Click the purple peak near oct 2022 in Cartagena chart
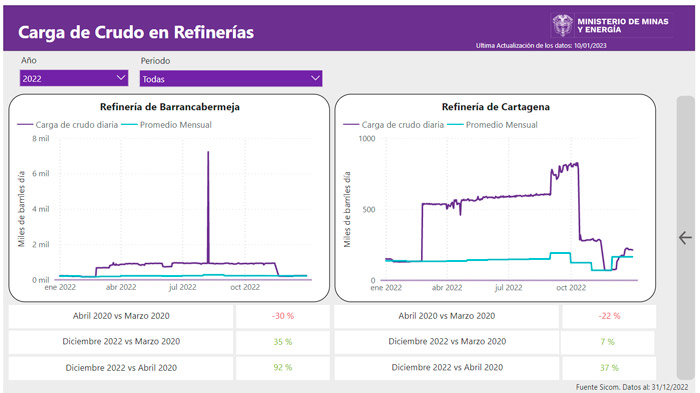 (x=577, y=163)
